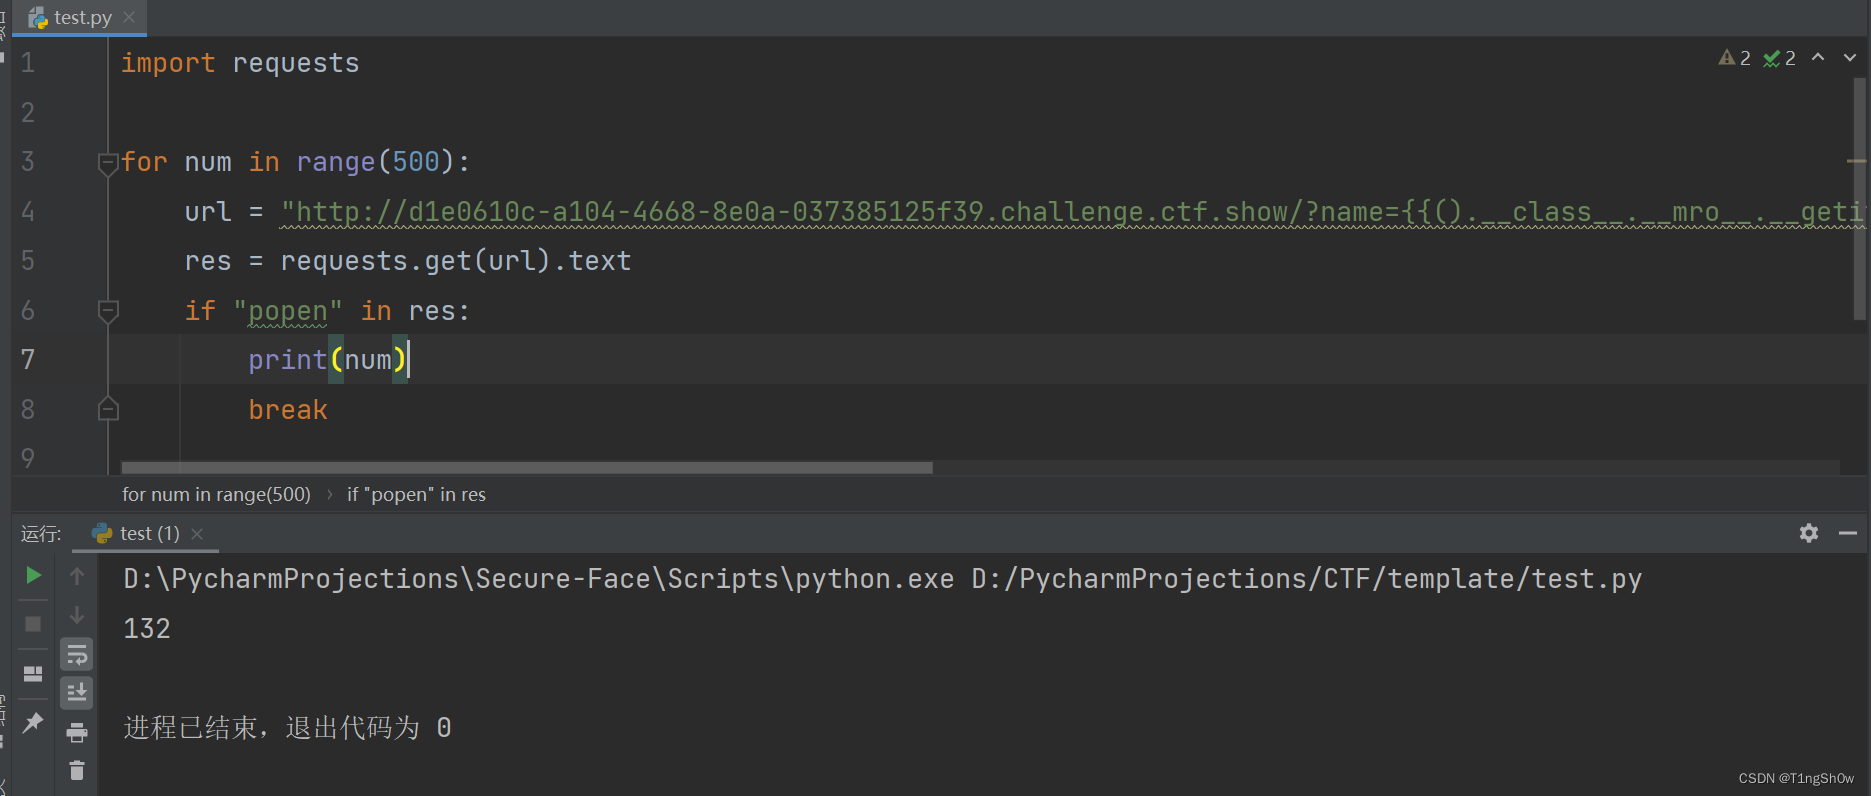The width and height of the screenshot is (1871, 796).
Task: Toggle scroll to end of output
Action: tap(77, 692)
